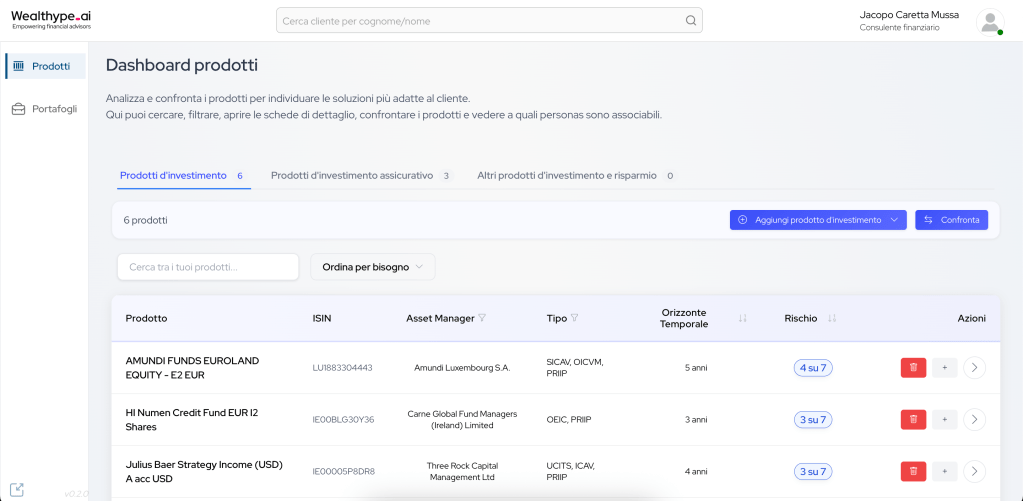This screenshot has height=501, width=1023.
Task: Delete the HI Numen Credit Fund product
Action: [913, 420]
